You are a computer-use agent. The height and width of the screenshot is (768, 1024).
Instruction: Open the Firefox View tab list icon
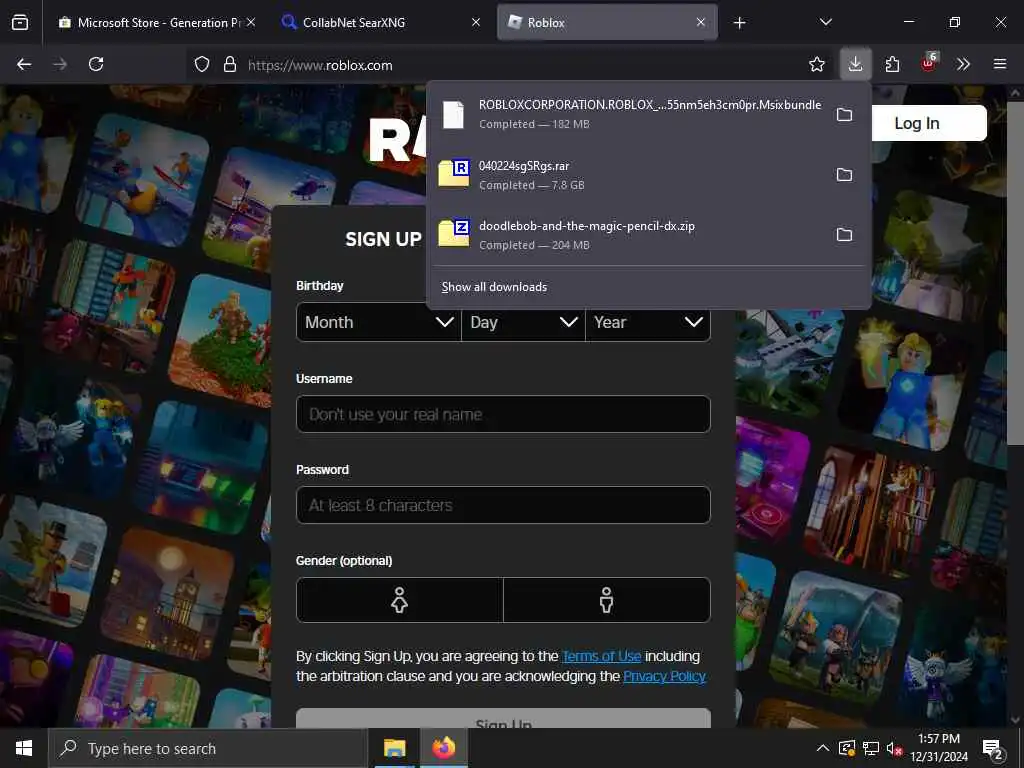[20, 22]
